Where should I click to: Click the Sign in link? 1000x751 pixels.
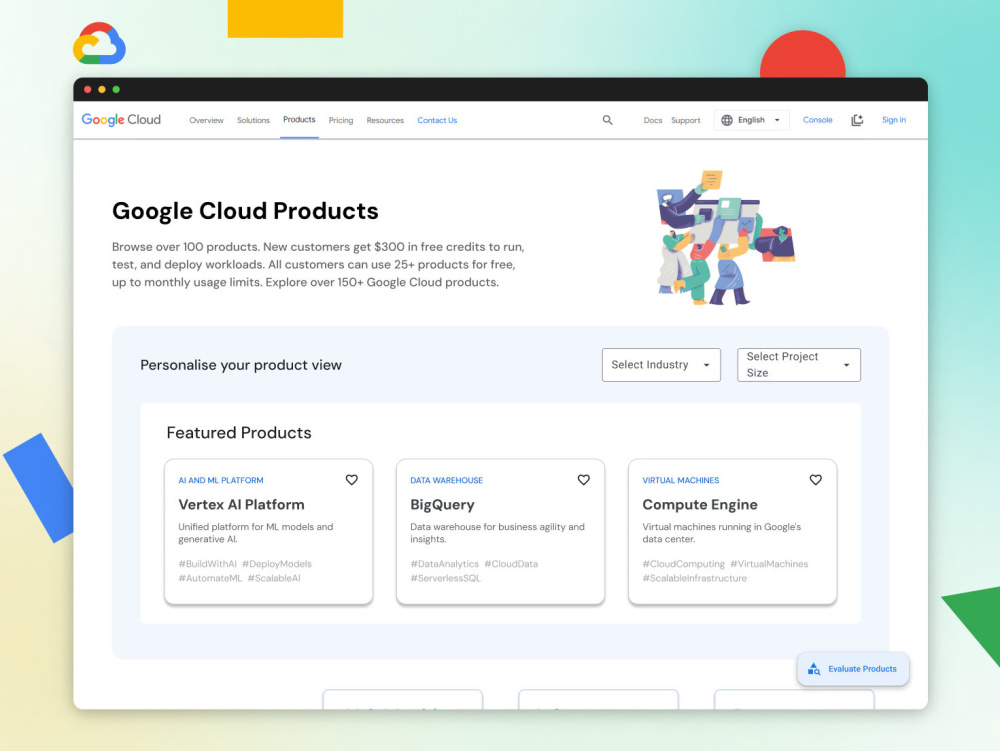point(893,120)
